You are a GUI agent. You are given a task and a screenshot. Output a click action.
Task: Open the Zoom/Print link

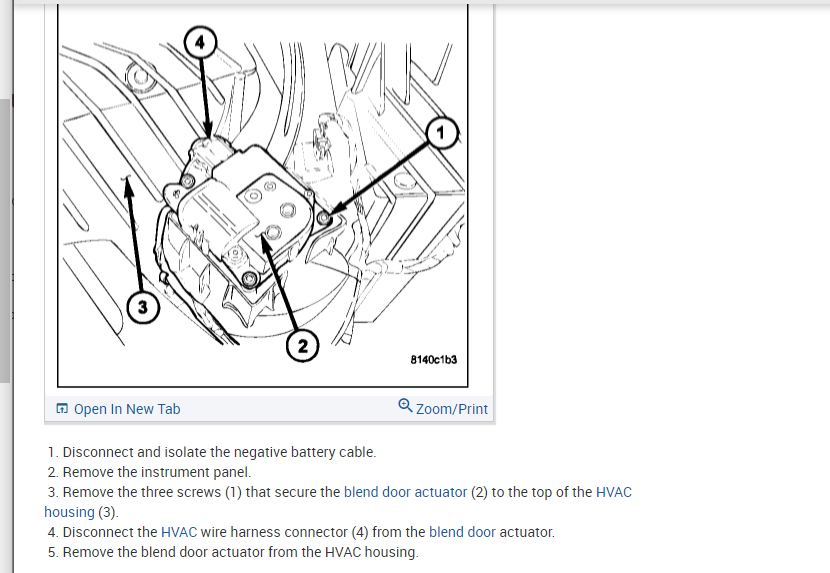452,409
